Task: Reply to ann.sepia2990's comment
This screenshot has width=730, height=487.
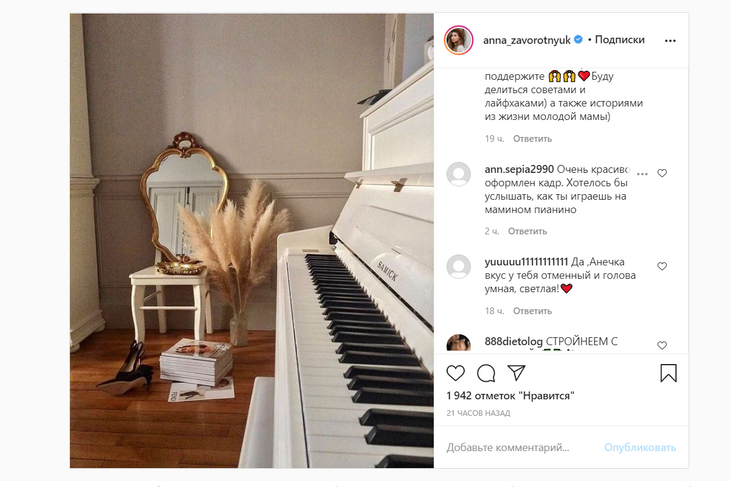Action: point(527,231)
